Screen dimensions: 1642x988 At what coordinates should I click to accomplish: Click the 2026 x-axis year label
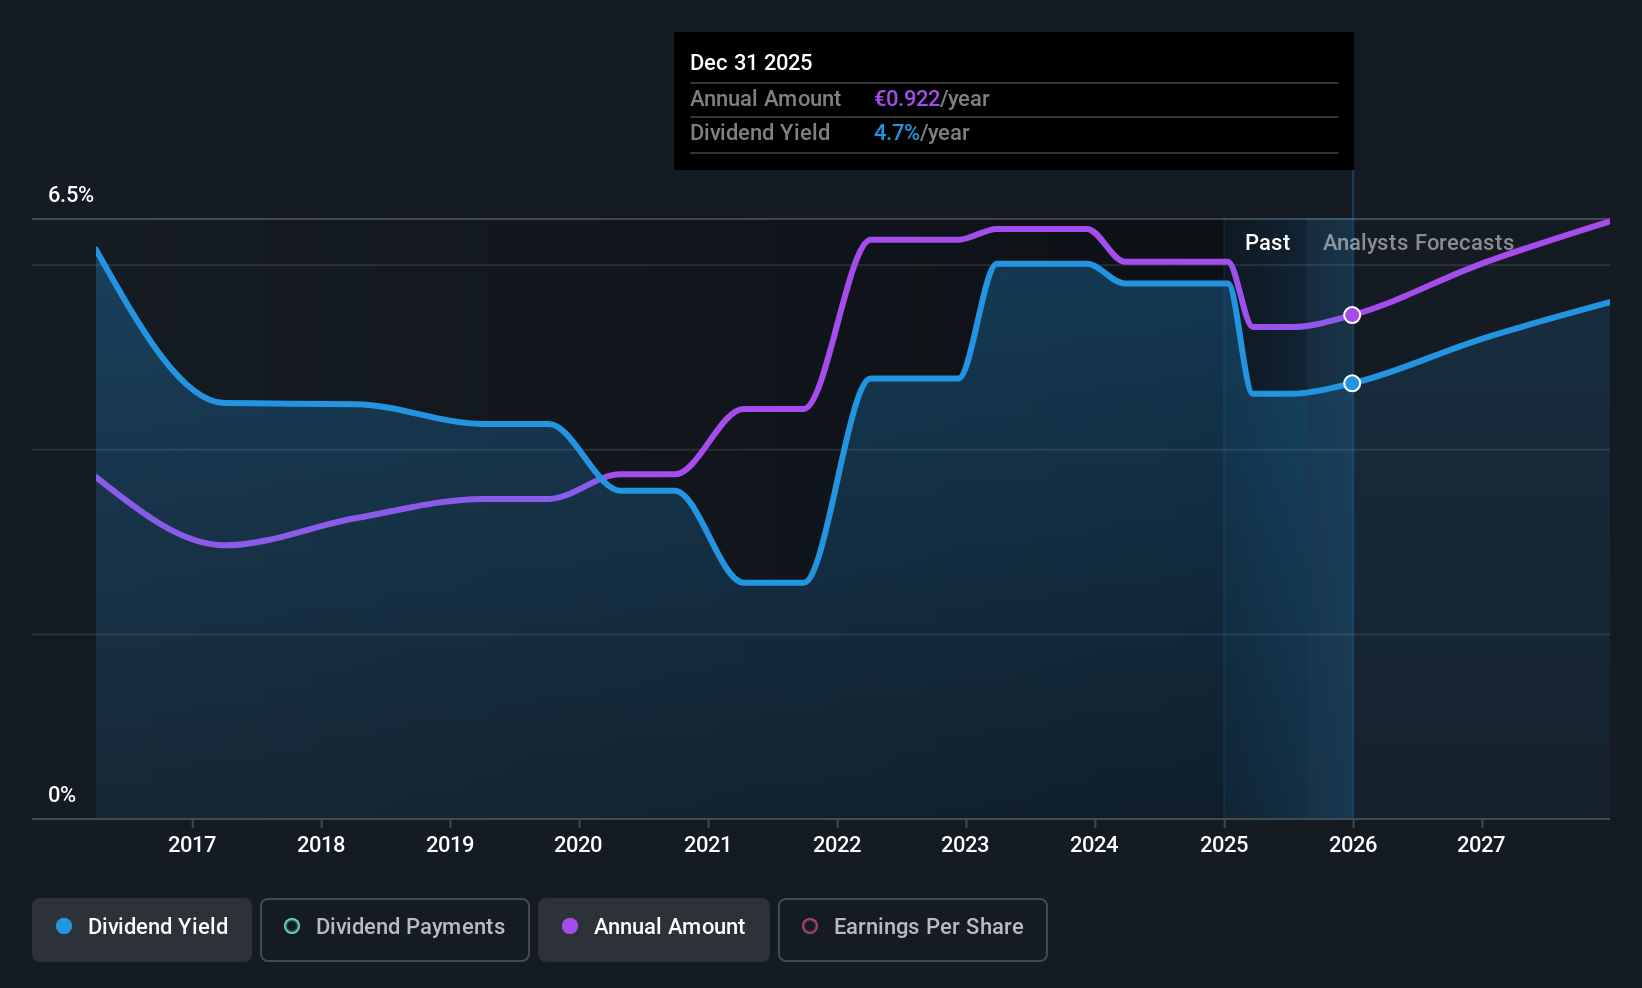(1353, 845)
